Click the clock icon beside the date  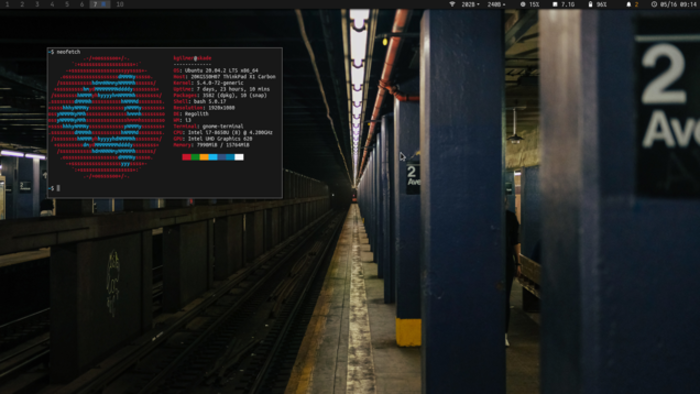pos(654,4)
